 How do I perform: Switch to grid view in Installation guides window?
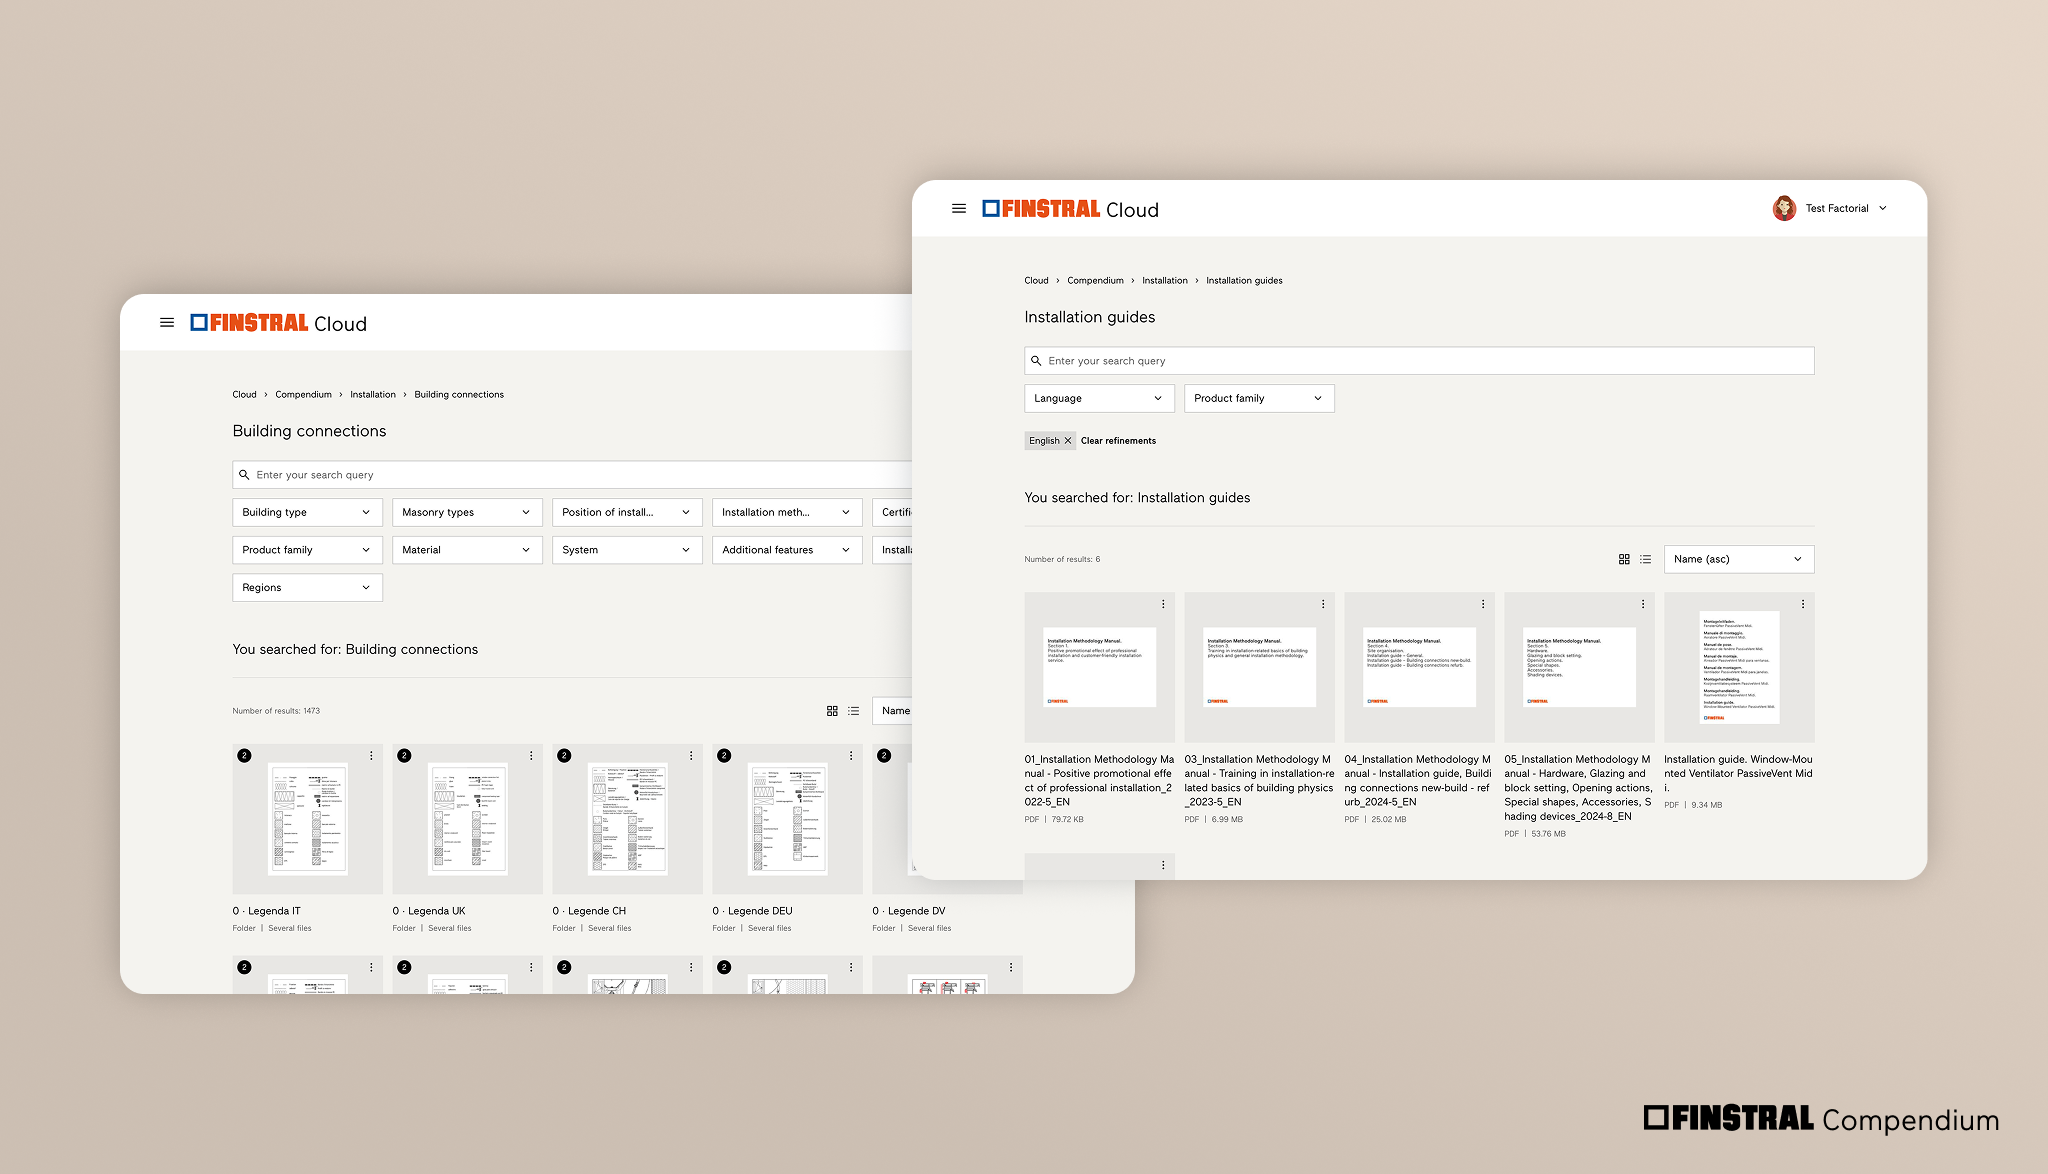tap(1624, 559)
